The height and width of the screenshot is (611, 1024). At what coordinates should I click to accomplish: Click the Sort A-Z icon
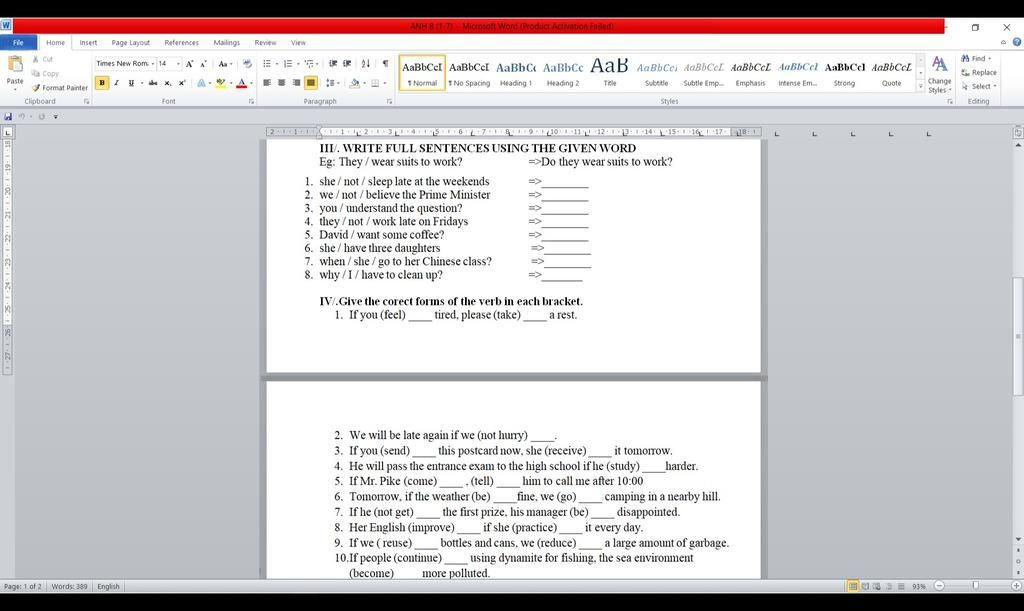pos(366,64)
